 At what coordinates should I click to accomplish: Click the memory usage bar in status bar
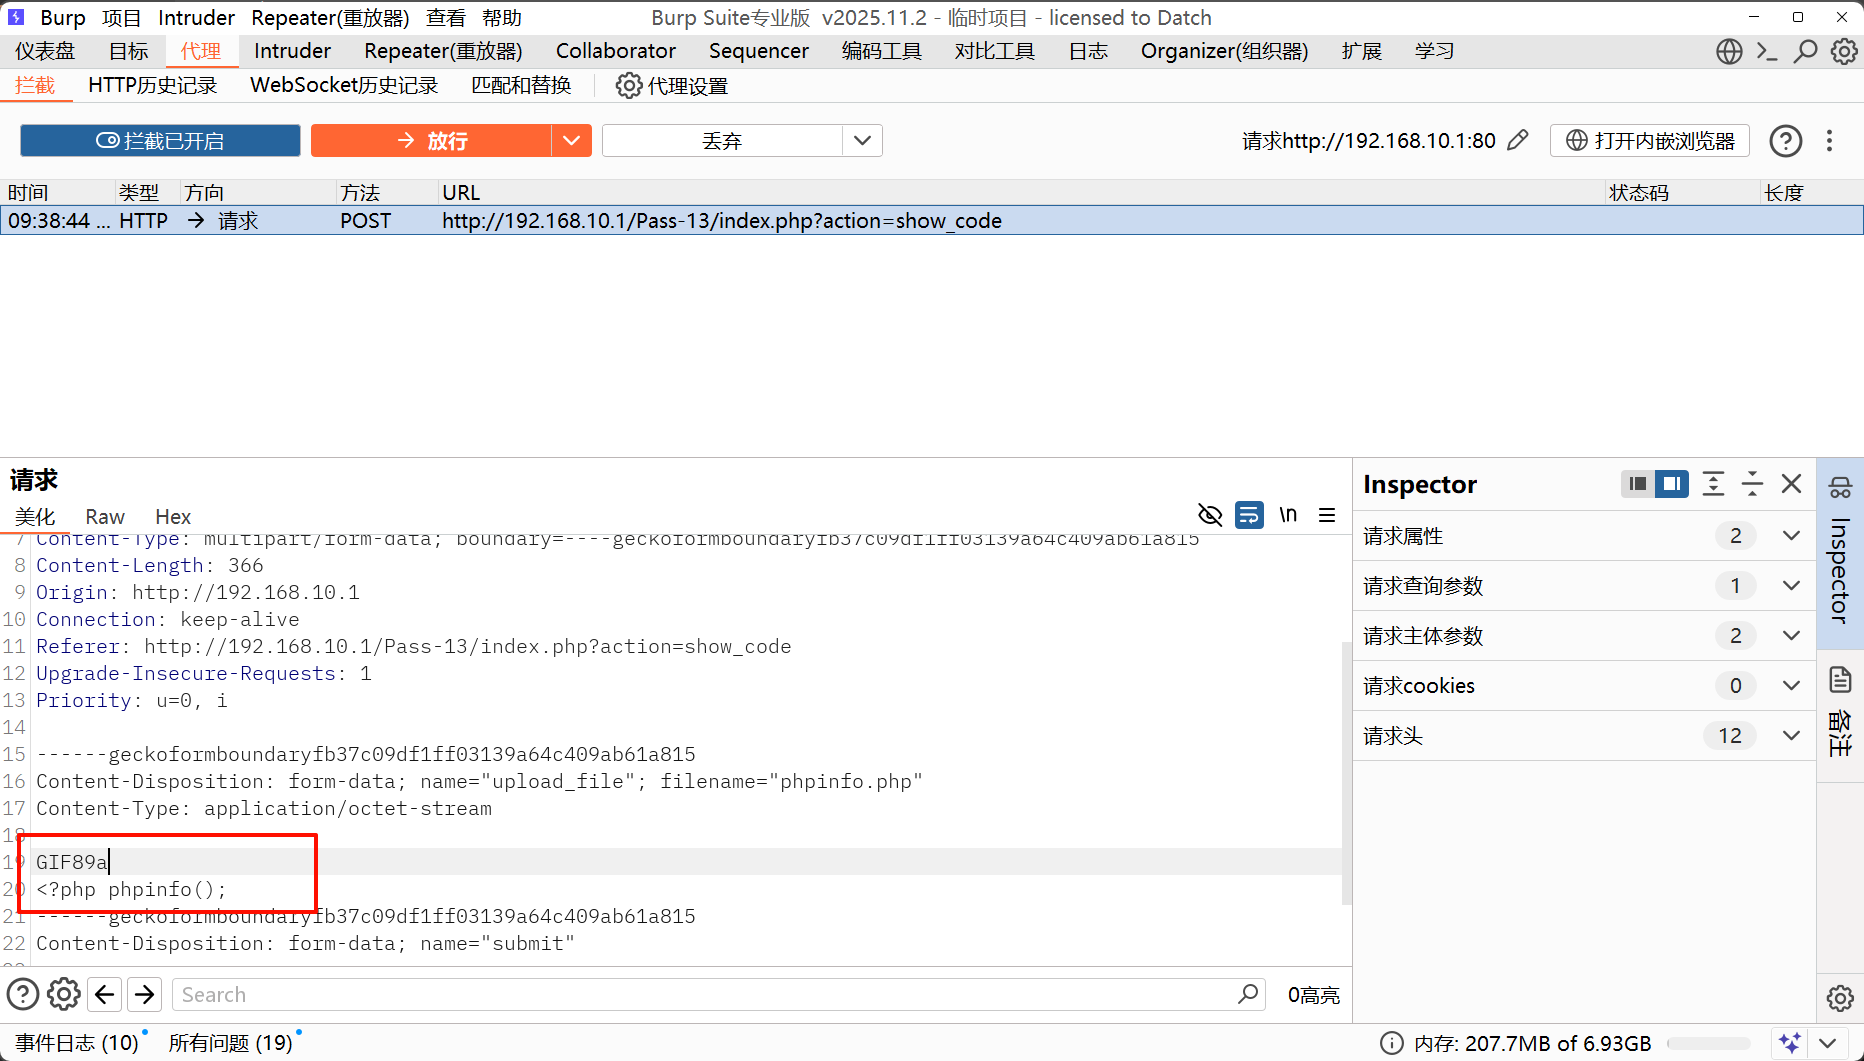[x=1708, y=1044]
